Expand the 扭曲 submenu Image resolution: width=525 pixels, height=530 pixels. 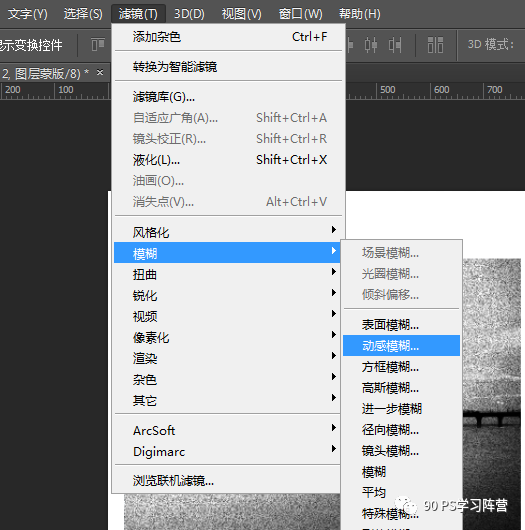(x=227, y=274)
